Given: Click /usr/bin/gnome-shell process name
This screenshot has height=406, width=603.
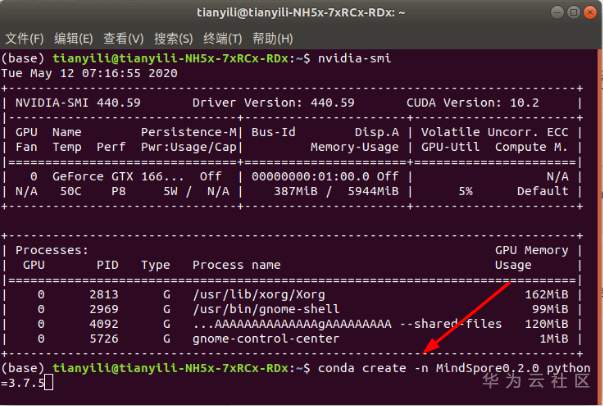Looking at the screenshot, I should [x=266, y=309].
